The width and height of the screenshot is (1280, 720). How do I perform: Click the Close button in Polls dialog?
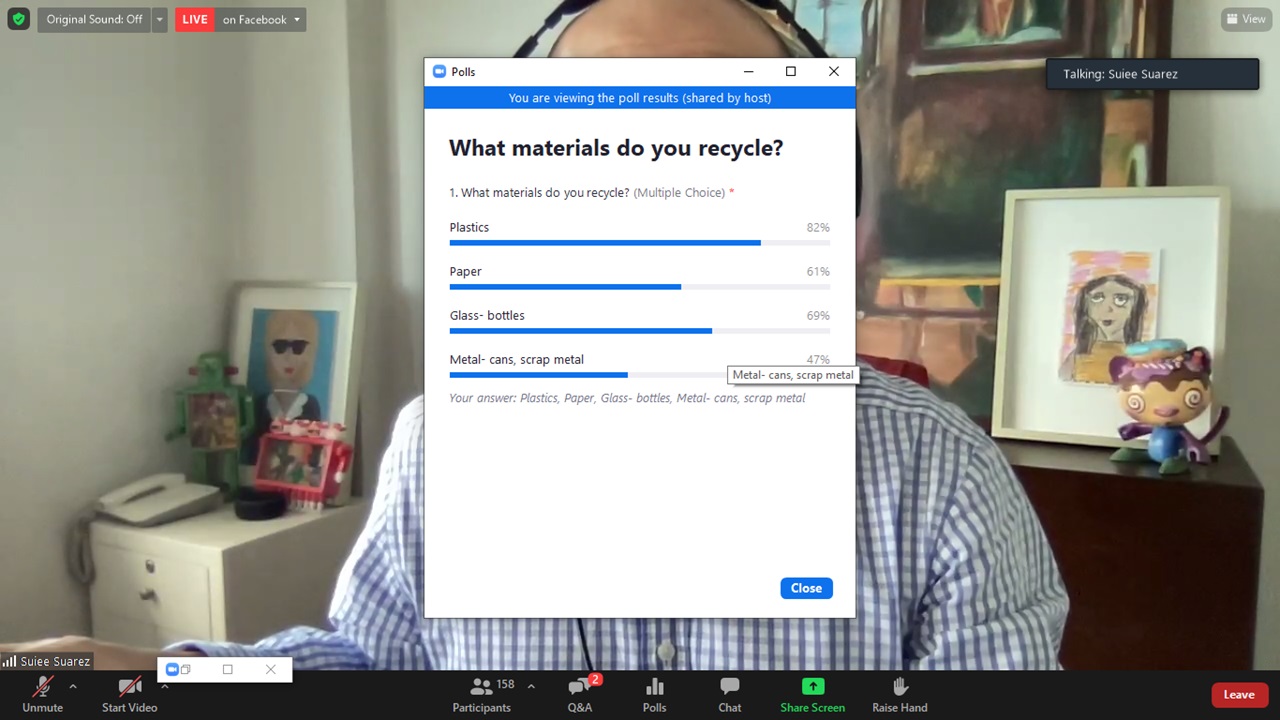coord(806,588)
